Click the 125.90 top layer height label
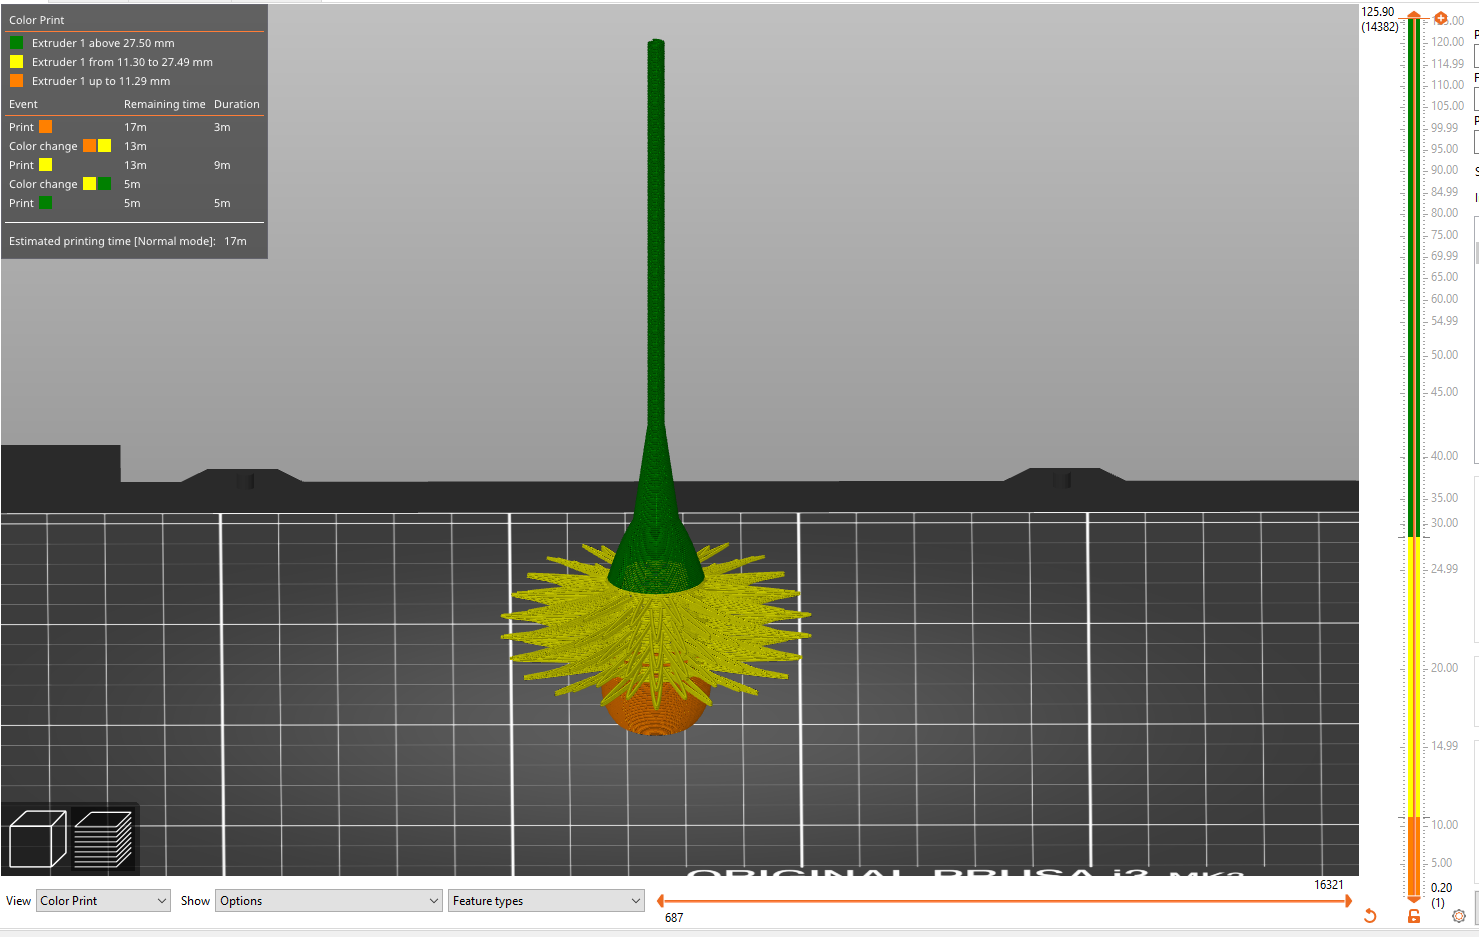The width and height of the screenshot is (1479, 937). [1377, 12]
